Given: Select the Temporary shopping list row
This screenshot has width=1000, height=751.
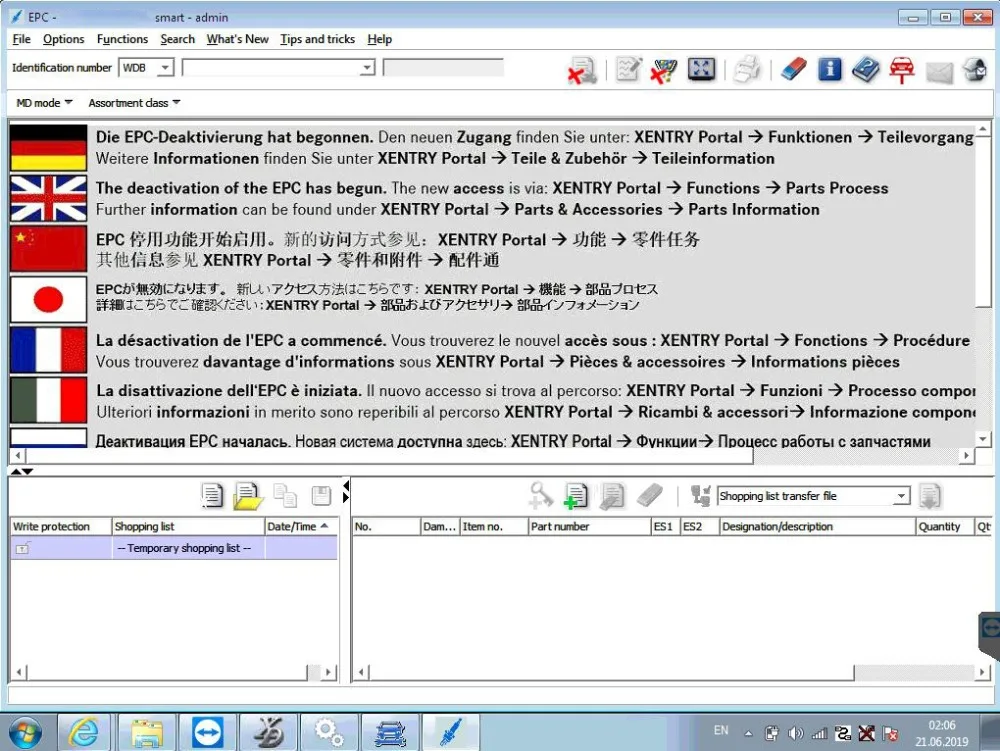Looking at the screenshot, I should pyautogui.click(x=174, y=548).
